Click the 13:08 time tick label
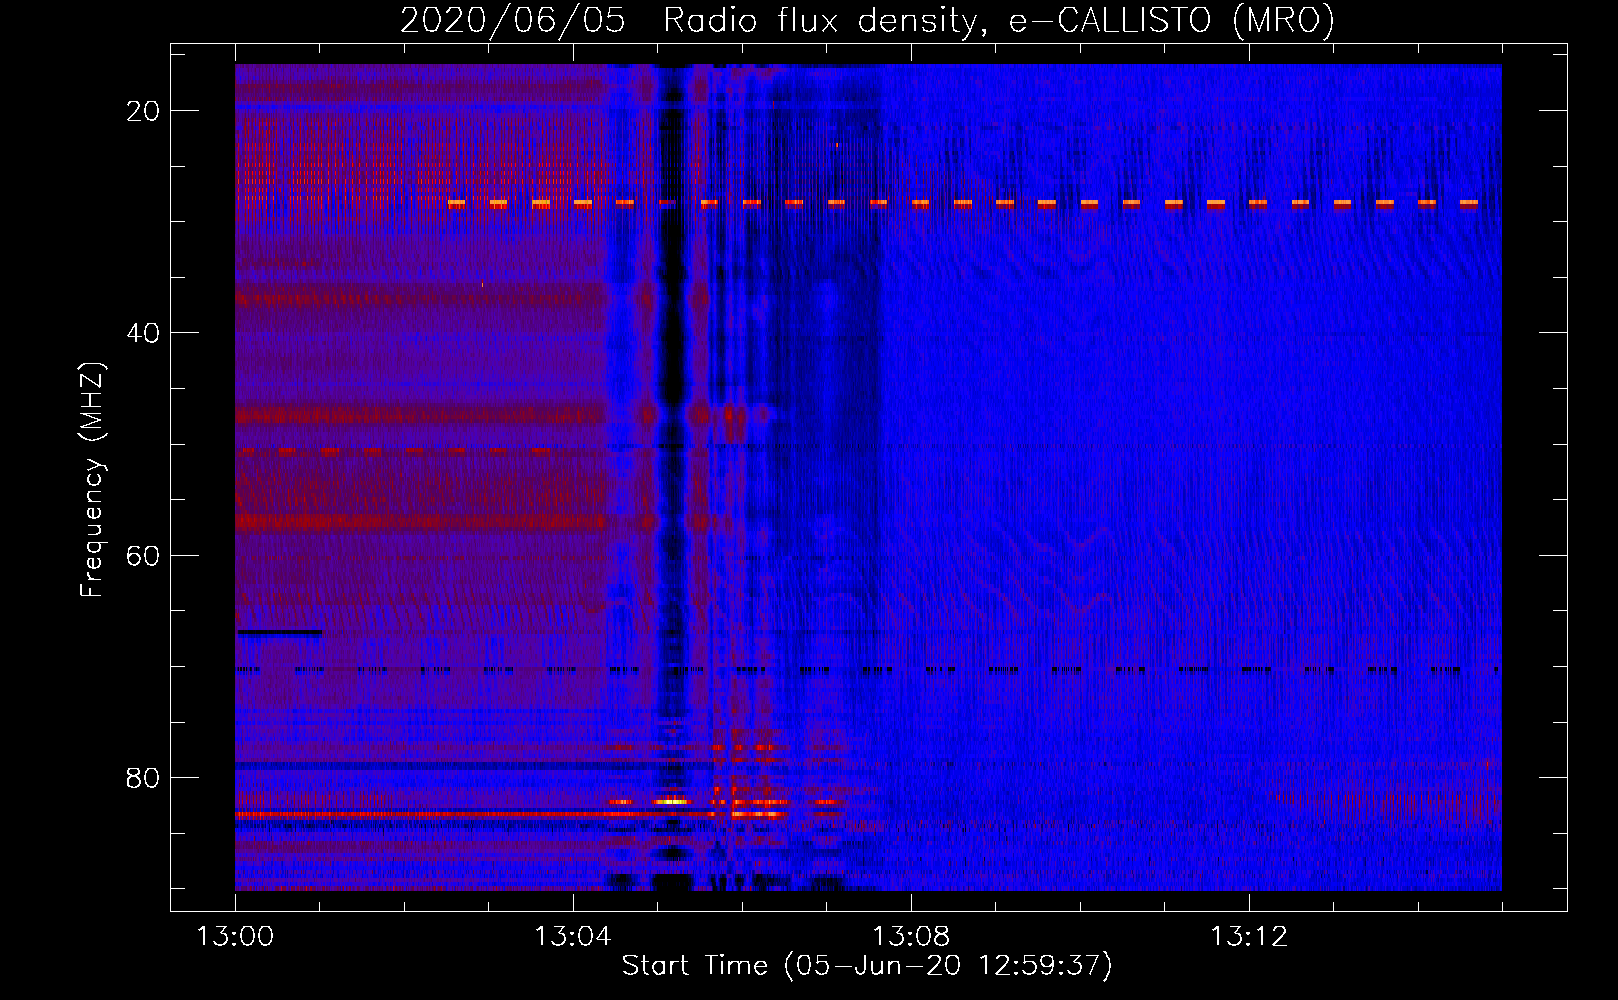Viewport: 1618px width, 1000px height. coord(911,937)
